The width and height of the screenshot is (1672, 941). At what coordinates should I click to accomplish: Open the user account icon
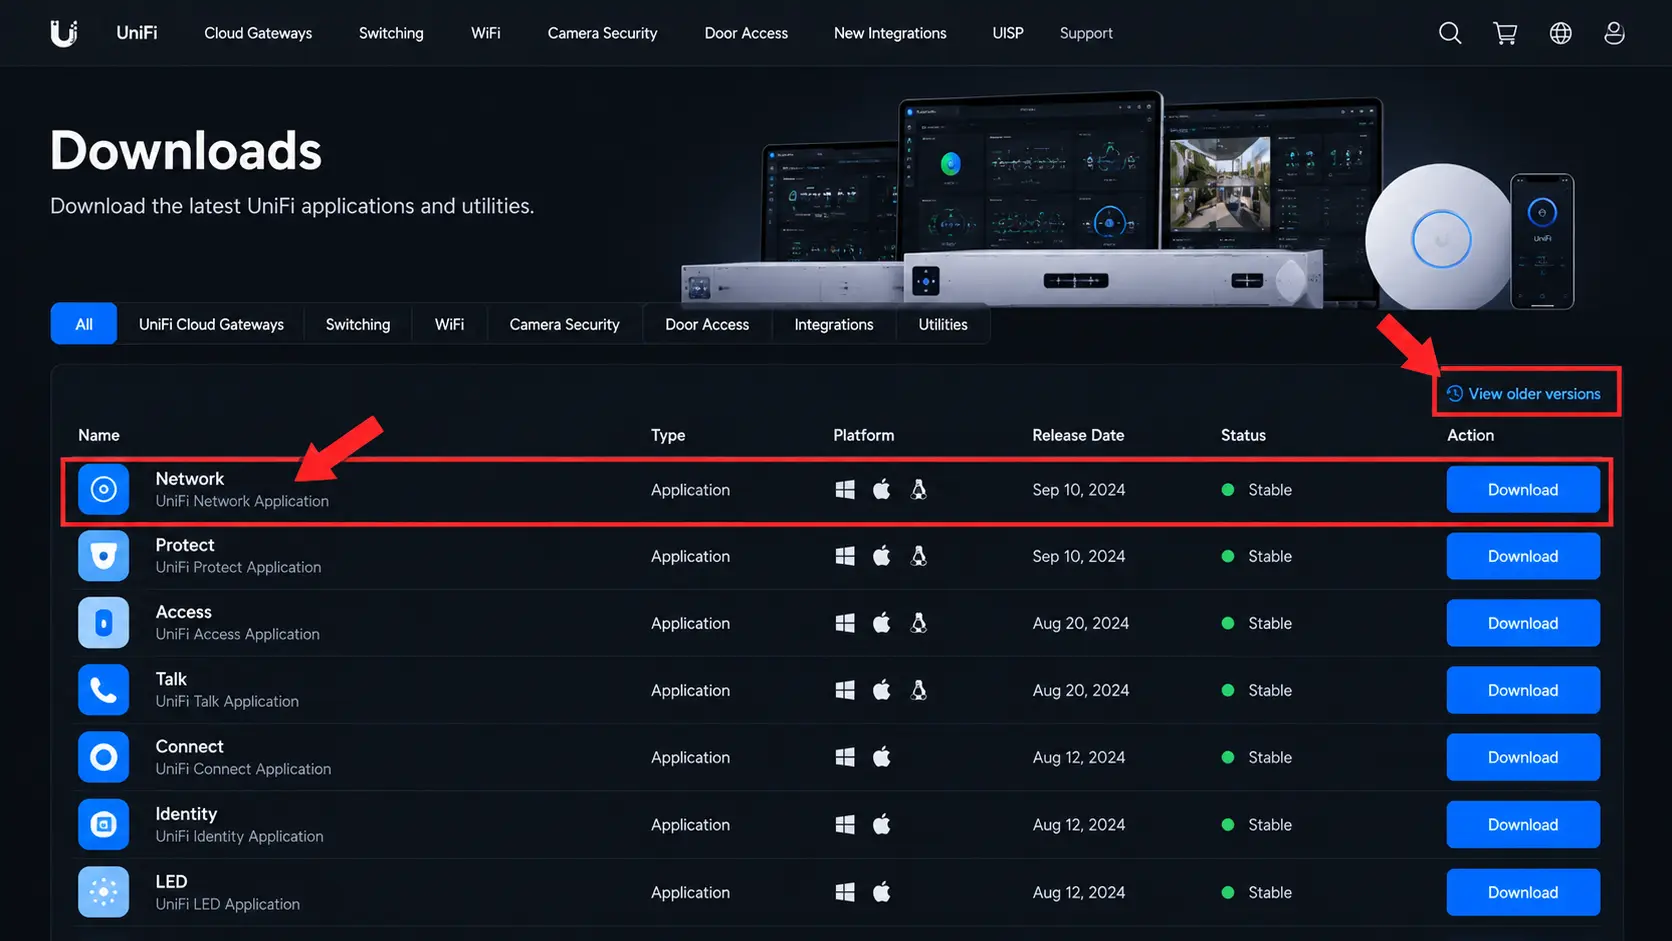click(1614, 33)
